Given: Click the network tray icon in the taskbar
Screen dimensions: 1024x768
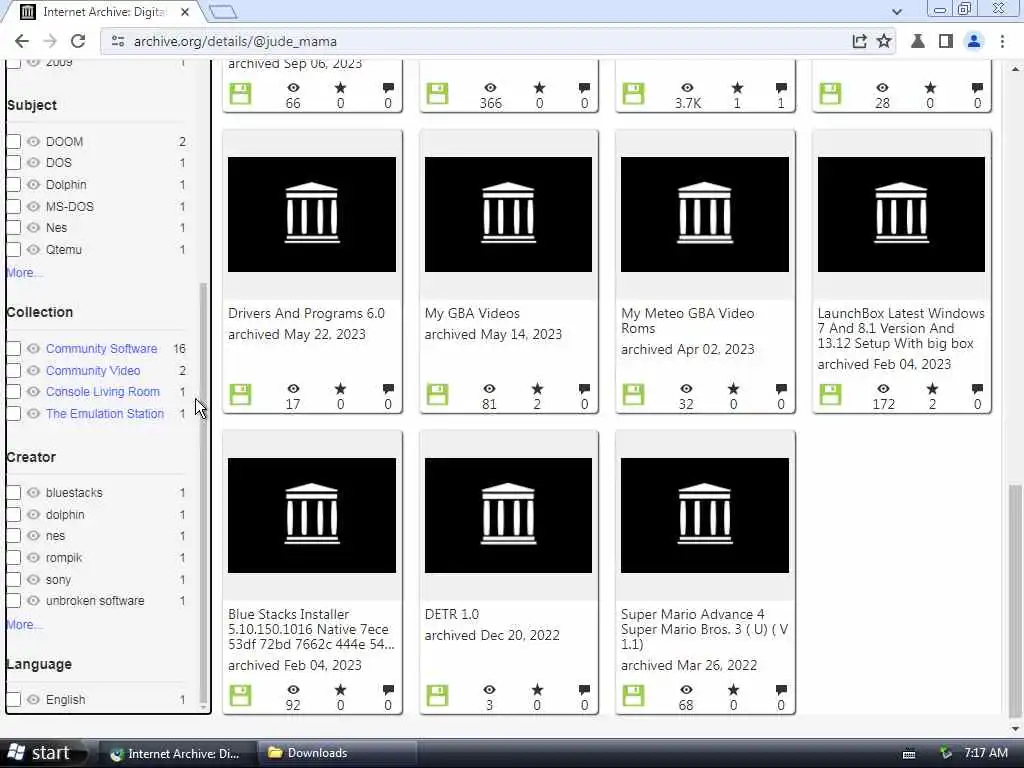Looking at the screenshot, I should pyautogui.click(x=944, y=753).
